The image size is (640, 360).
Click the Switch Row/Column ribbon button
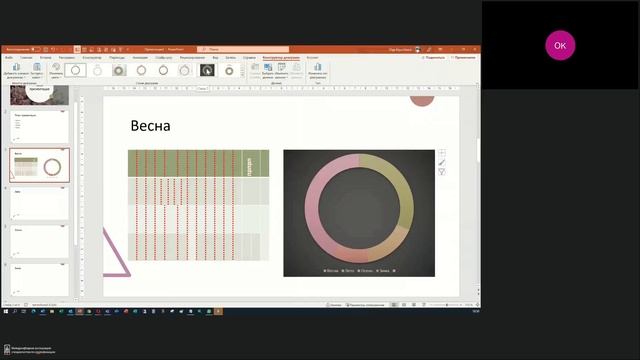[255, 71]
